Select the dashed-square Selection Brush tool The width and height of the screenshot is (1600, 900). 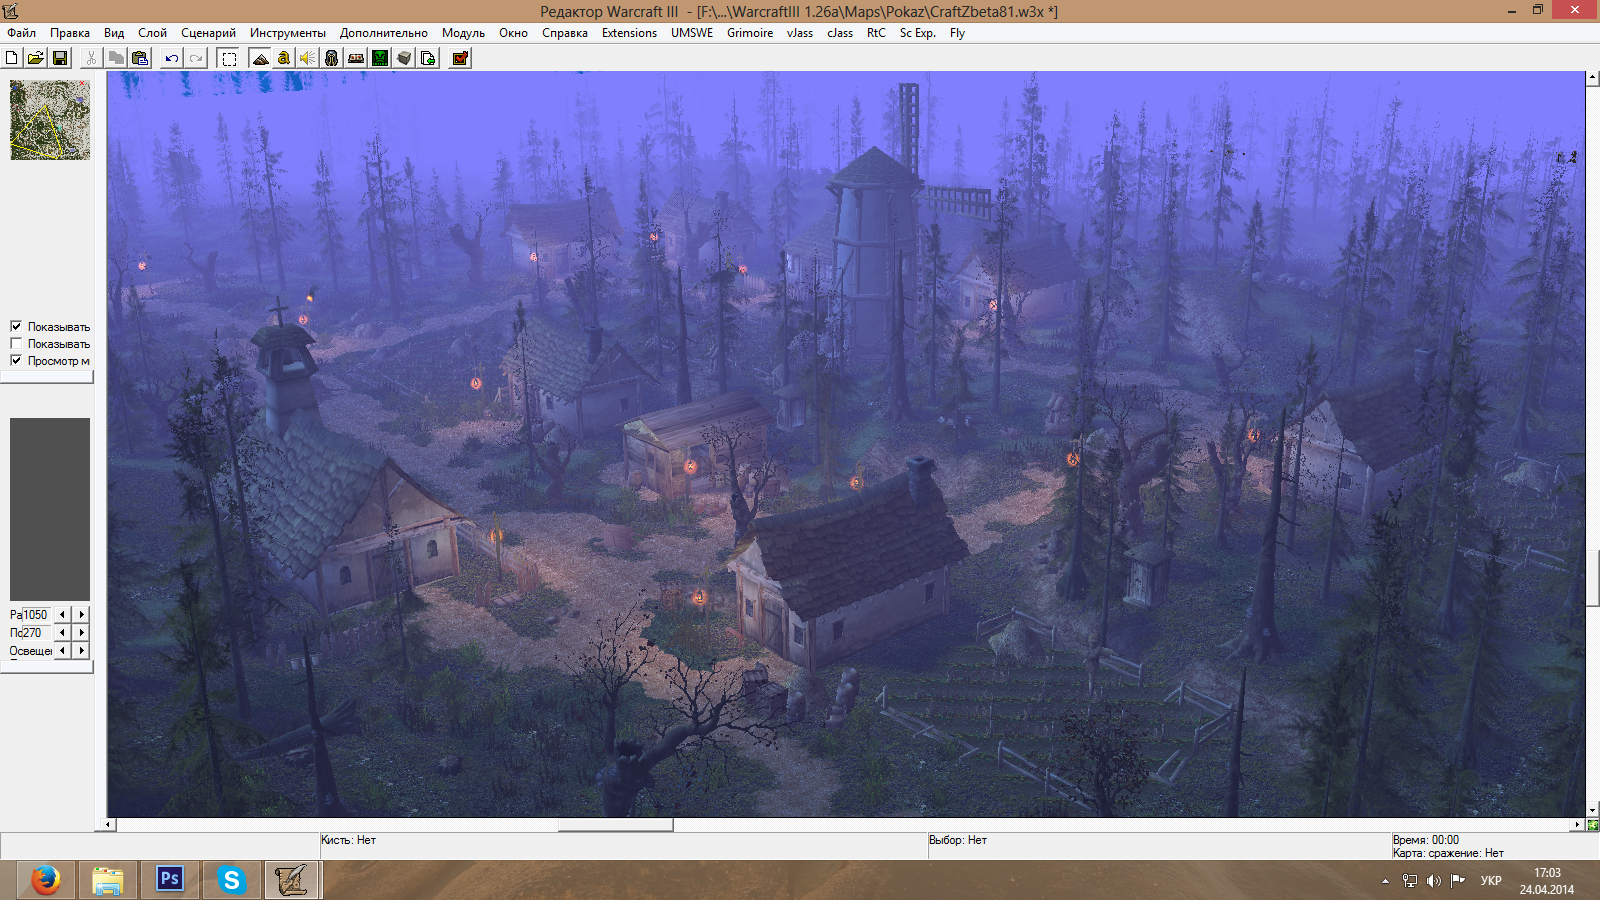tap(229, 58)
